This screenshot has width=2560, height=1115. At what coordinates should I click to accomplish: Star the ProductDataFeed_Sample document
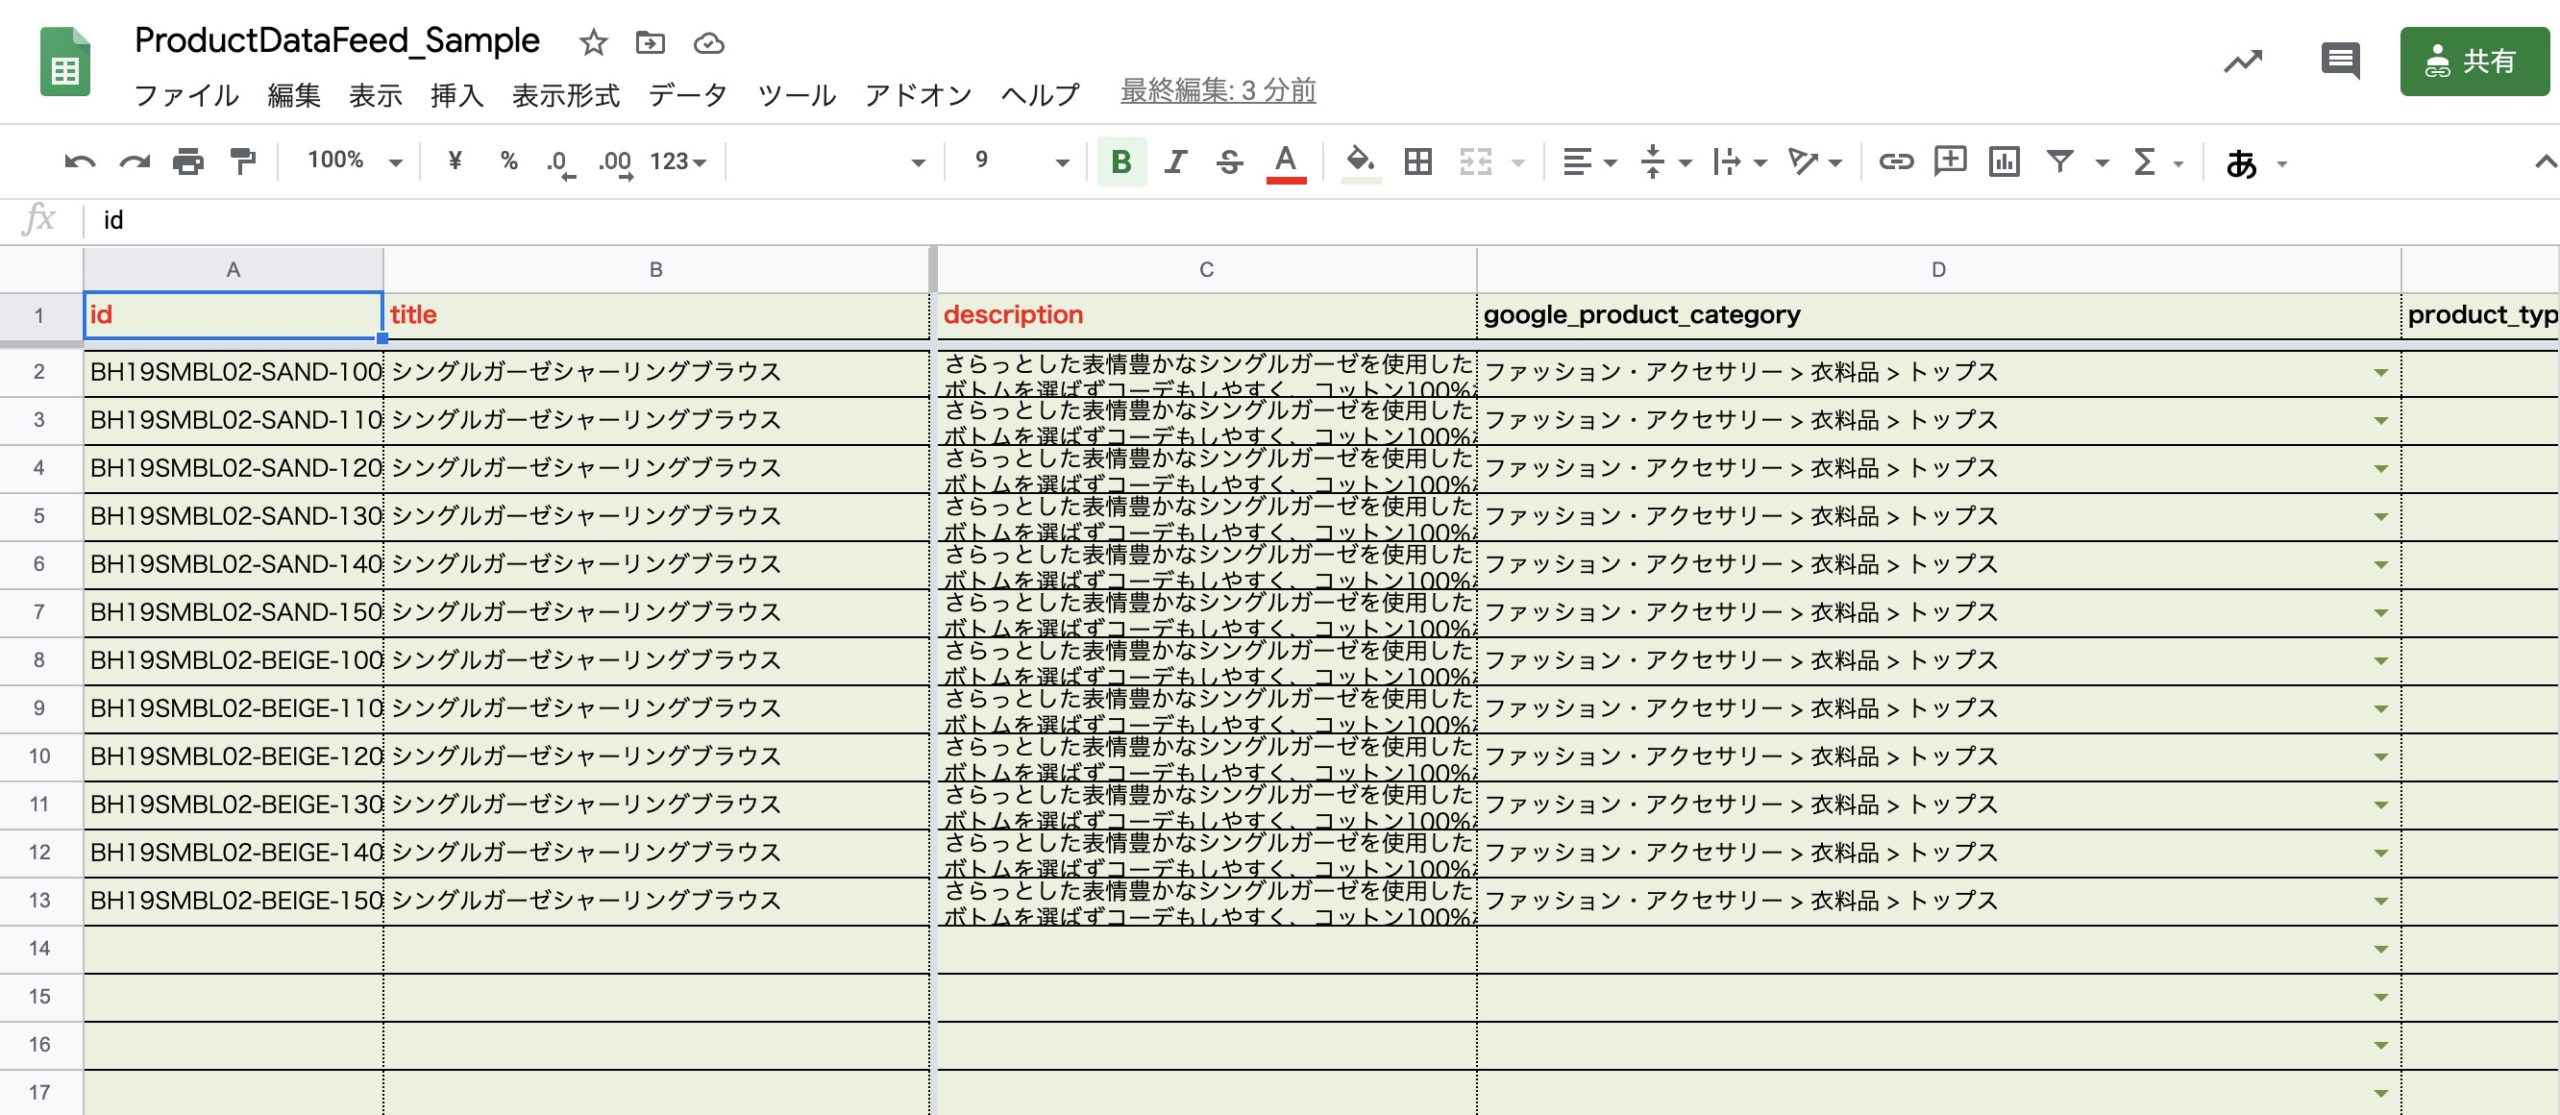[593, 43]
